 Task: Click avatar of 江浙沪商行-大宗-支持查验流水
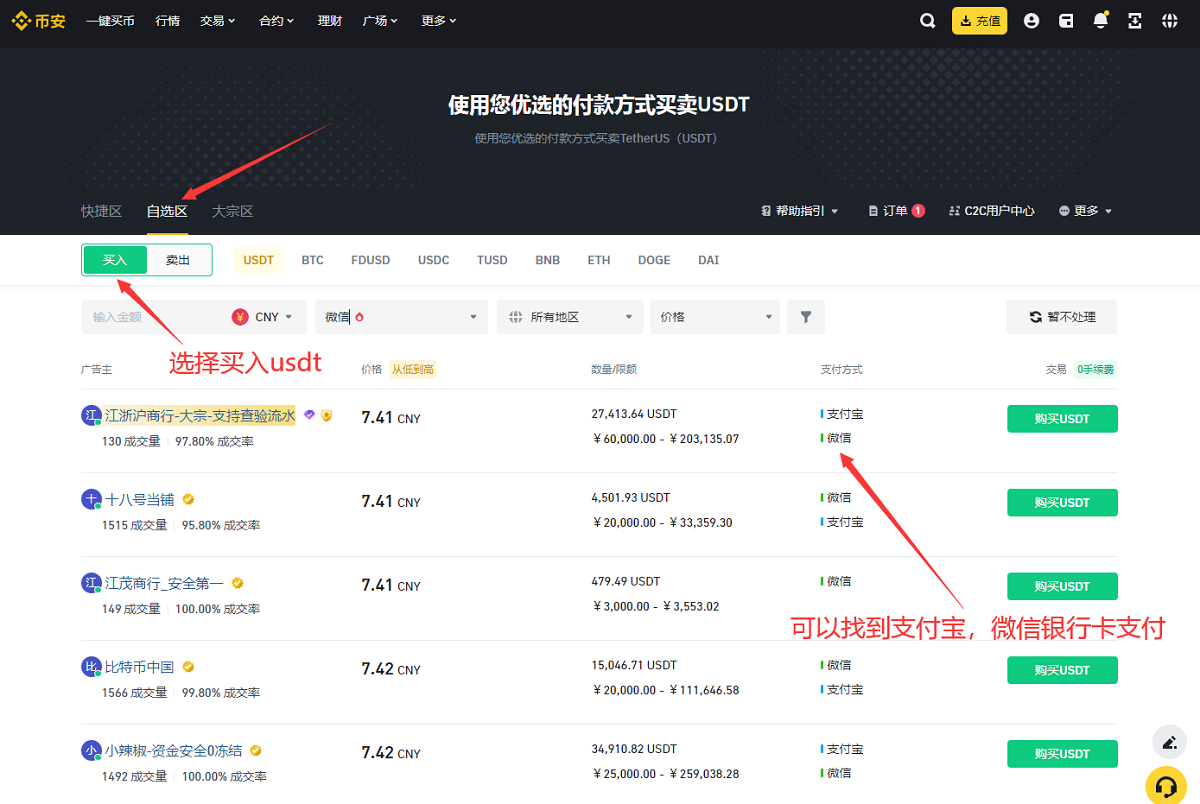coord(91,416)
